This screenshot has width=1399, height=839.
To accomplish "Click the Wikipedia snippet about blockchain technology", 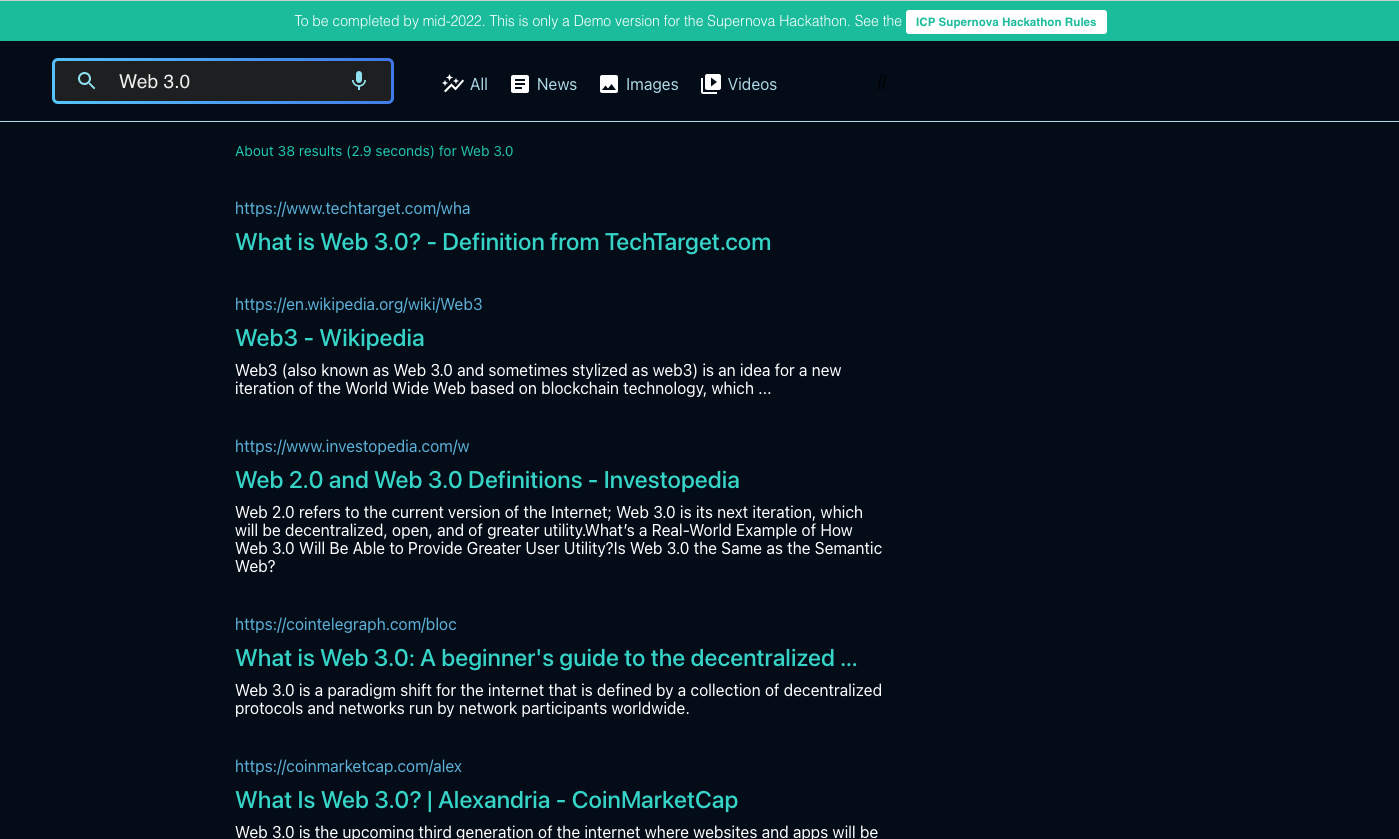I will tap(538, 379).
